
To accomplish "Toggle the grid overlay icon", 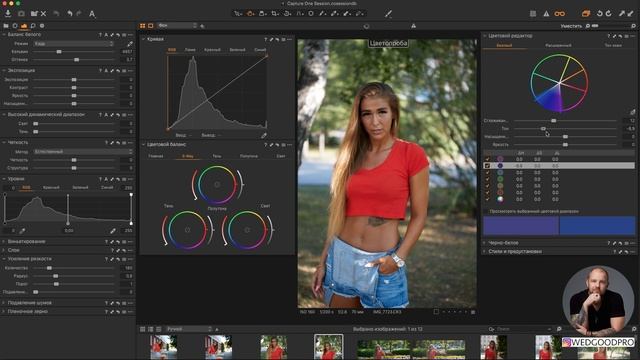I will (x=533, y=14).
